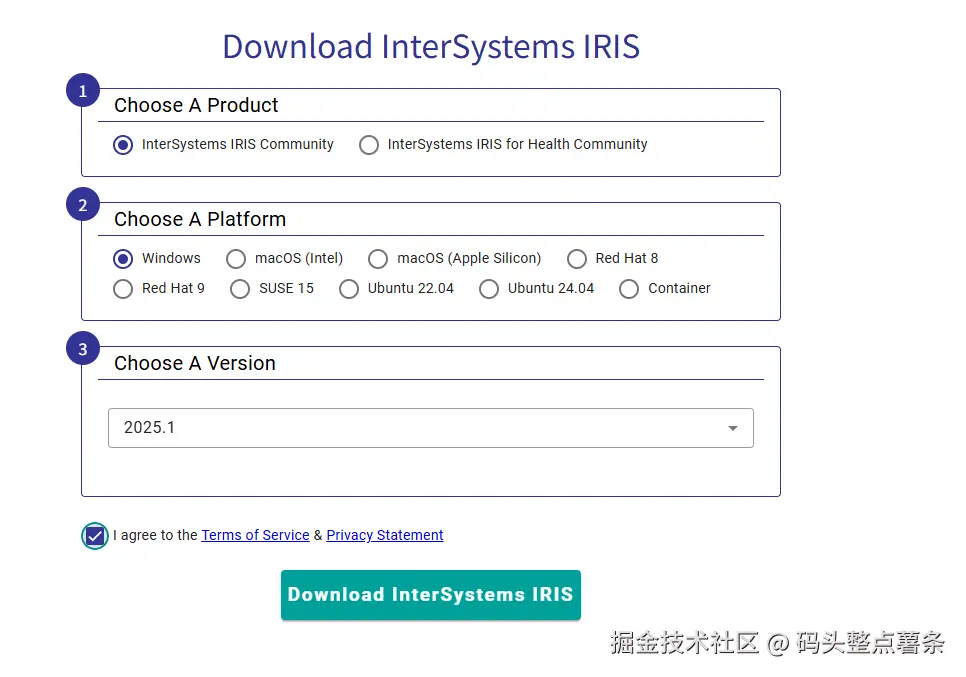The width and height of the screenshot is (966, 677).
Task: Click the Download InterSystems IRIS page title
Action: (431, 47)
